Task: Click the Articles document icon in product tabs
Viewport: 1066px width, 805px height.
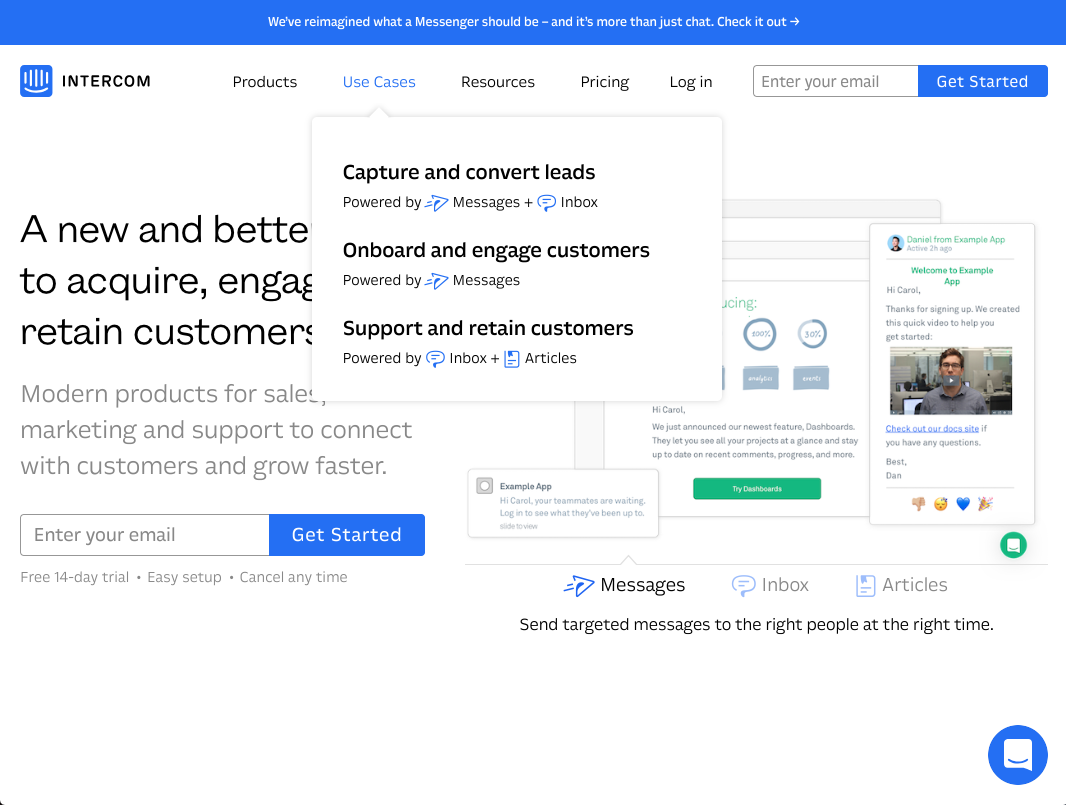Action: click(865, 585)
